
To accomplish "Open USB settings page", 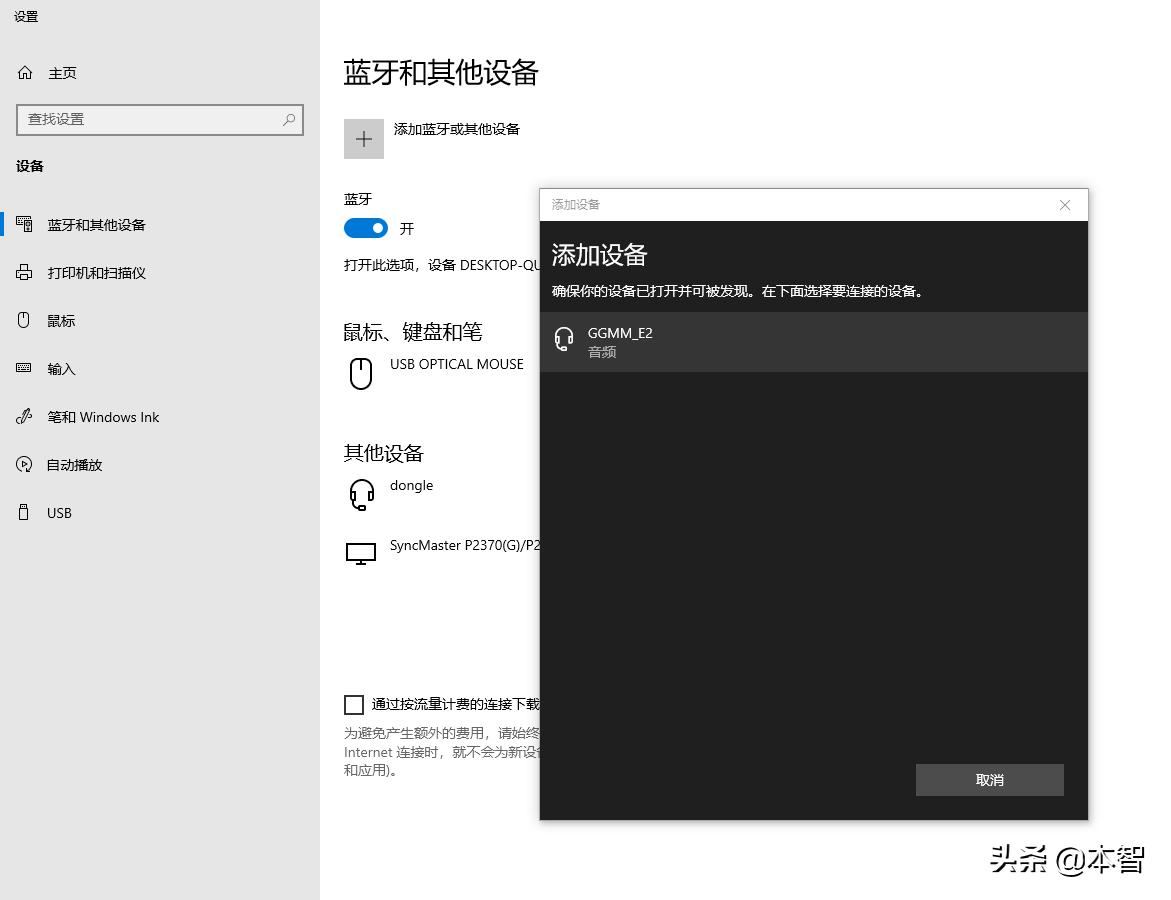I will [59, 513].
